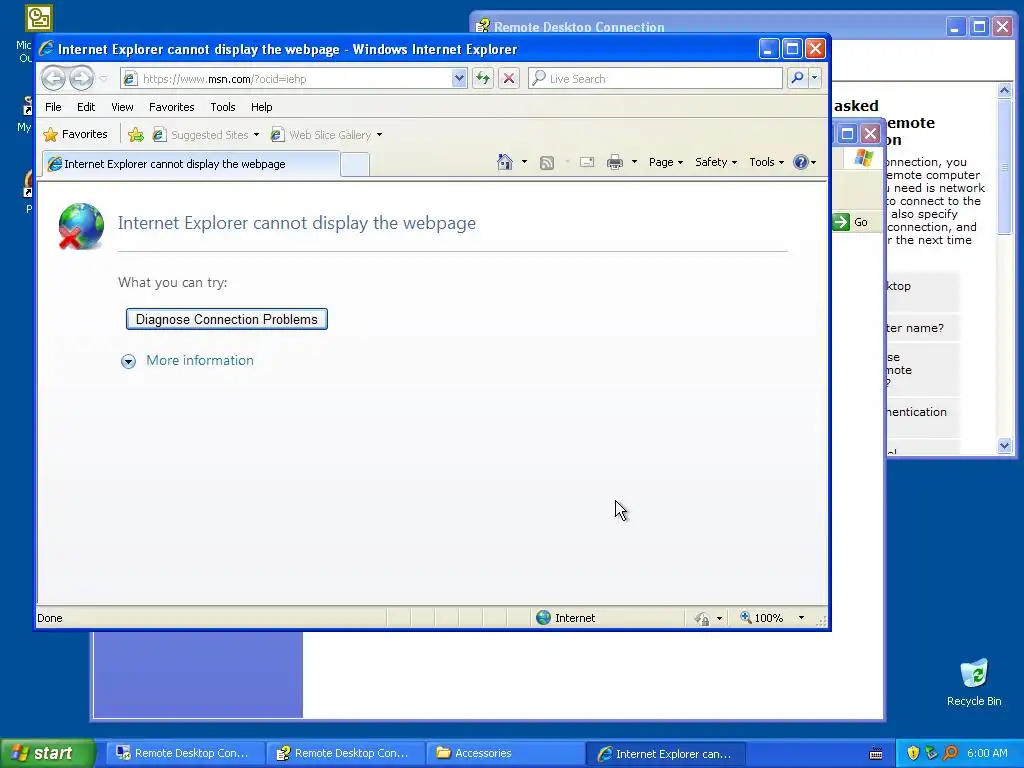Image resolution: width=1024 pixels, height=768 pixels.
Task: Open the Page command menu
Action: click(x=665, y=162)
